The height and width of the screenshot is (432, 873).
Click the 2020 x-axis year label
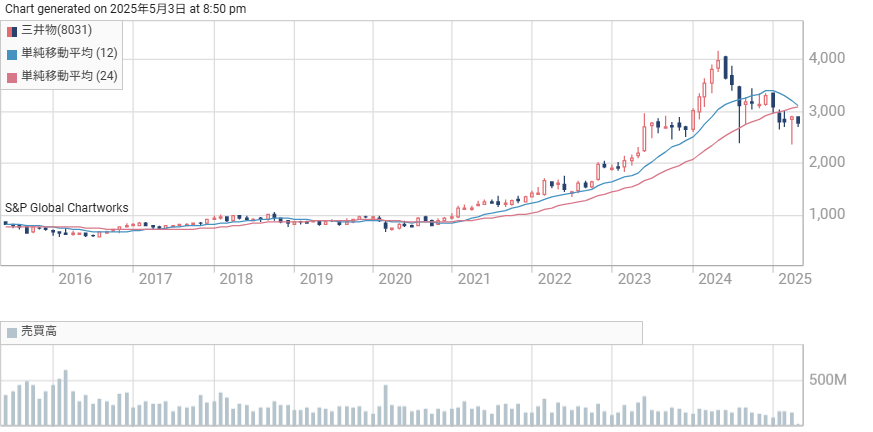(395, 278)
